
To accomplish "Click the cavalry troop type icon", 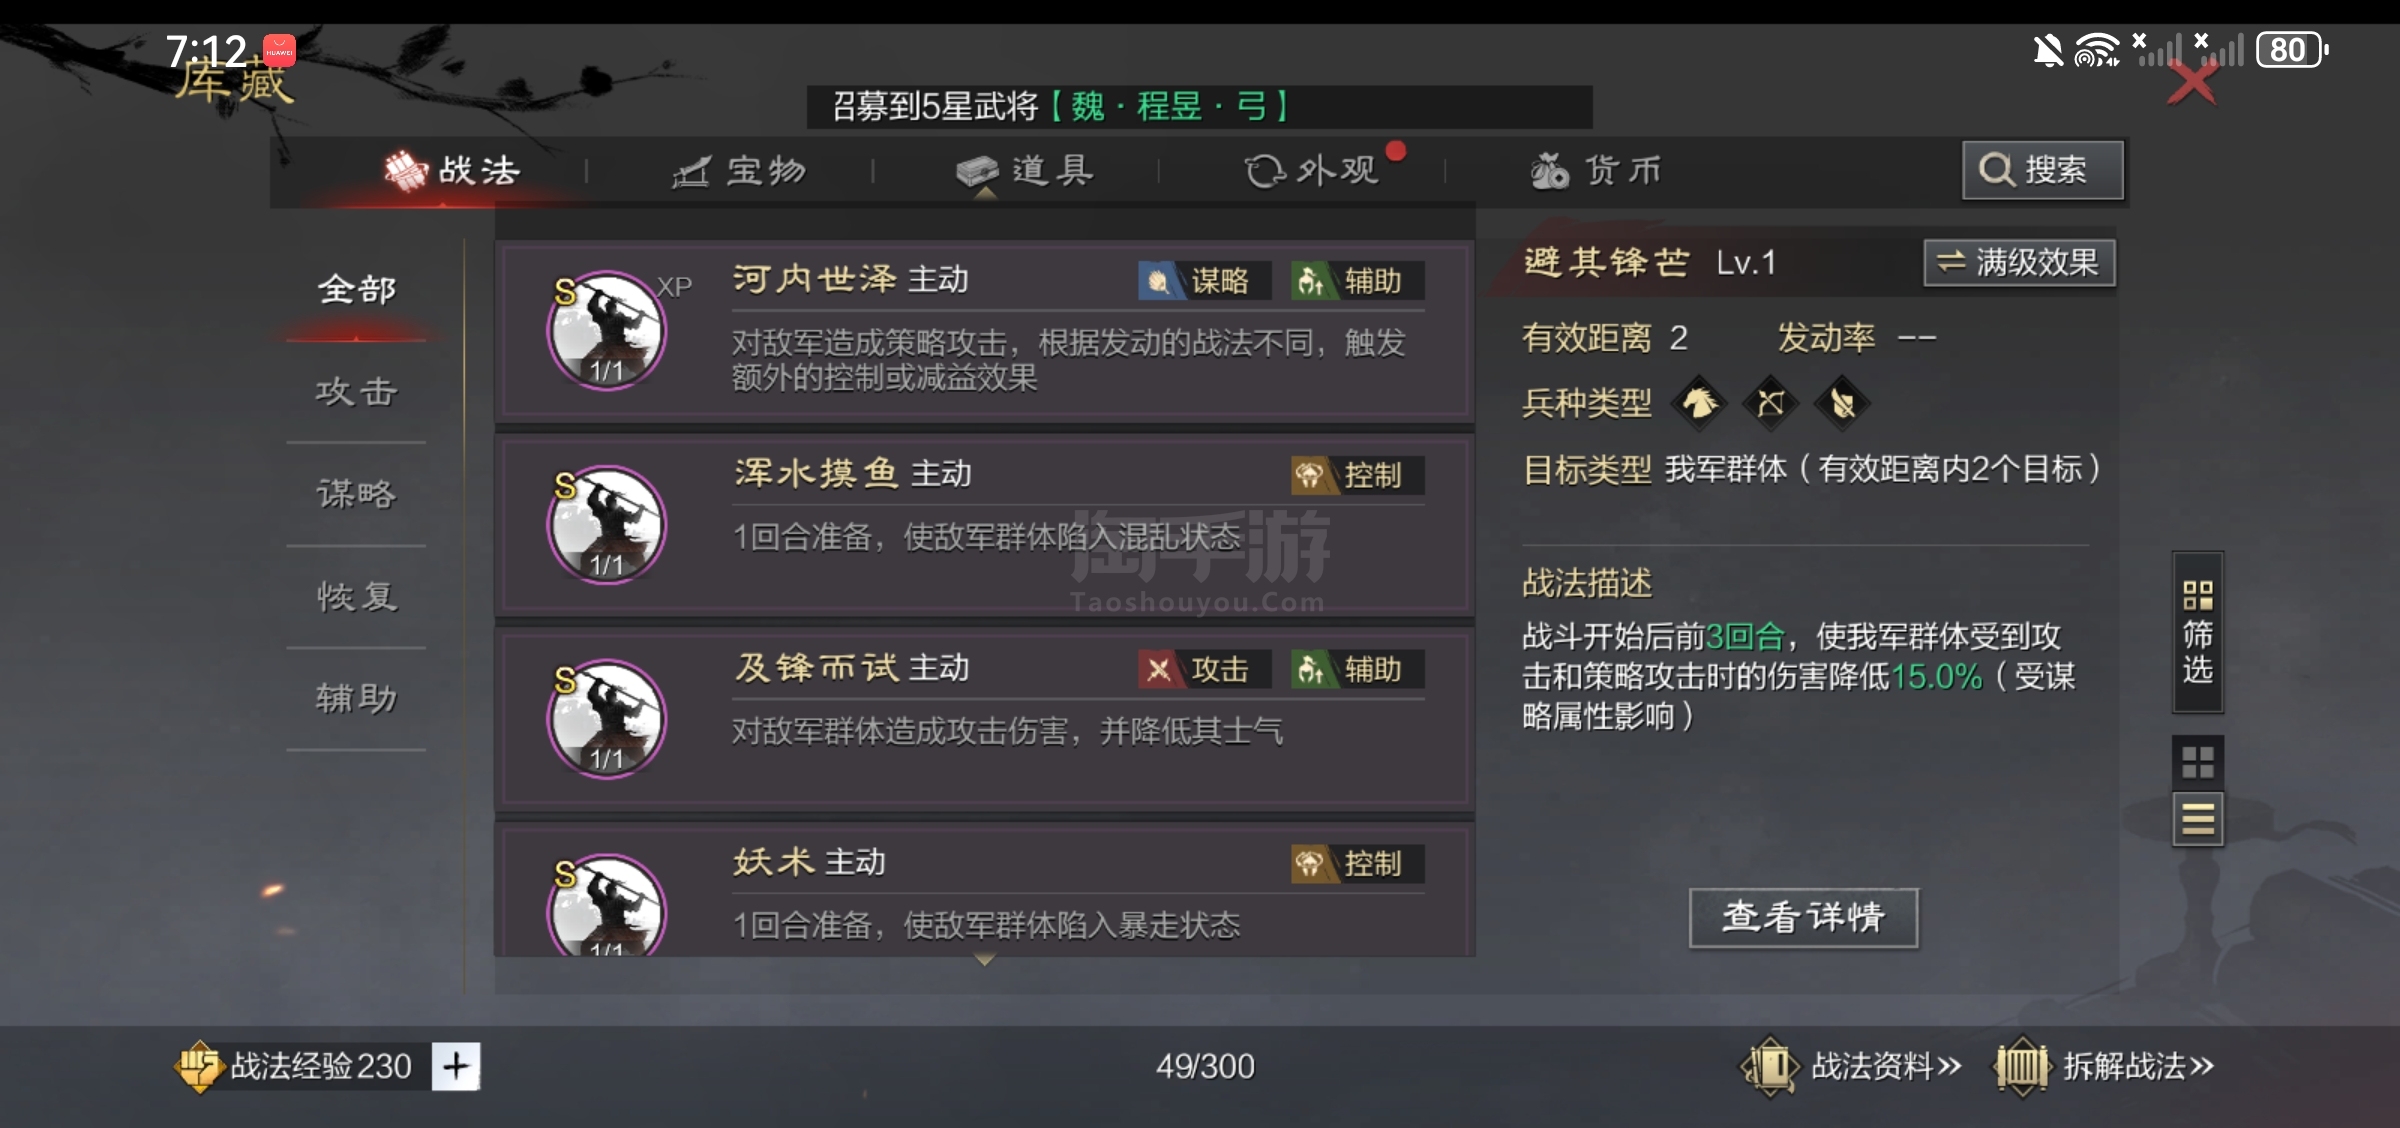I will [x=1700, y=403].
